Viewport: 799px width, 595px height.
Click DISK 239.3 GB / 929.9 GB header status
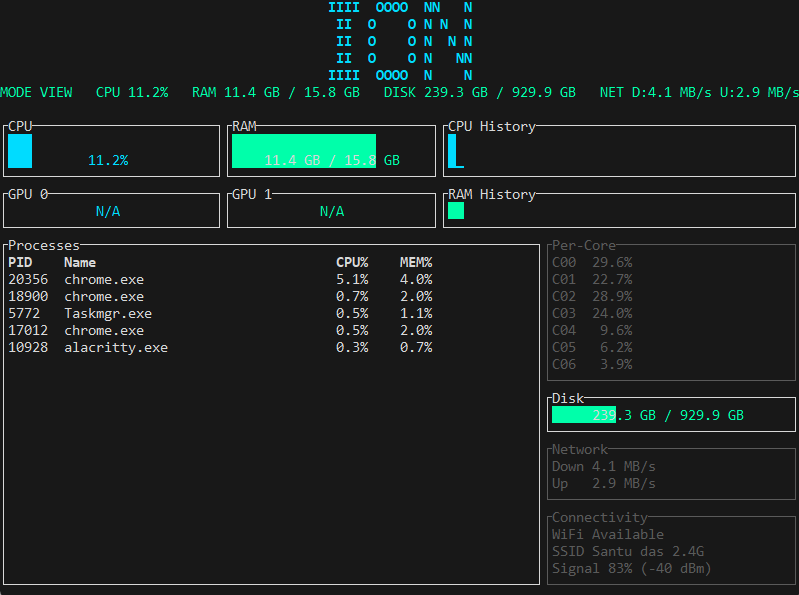480,92
